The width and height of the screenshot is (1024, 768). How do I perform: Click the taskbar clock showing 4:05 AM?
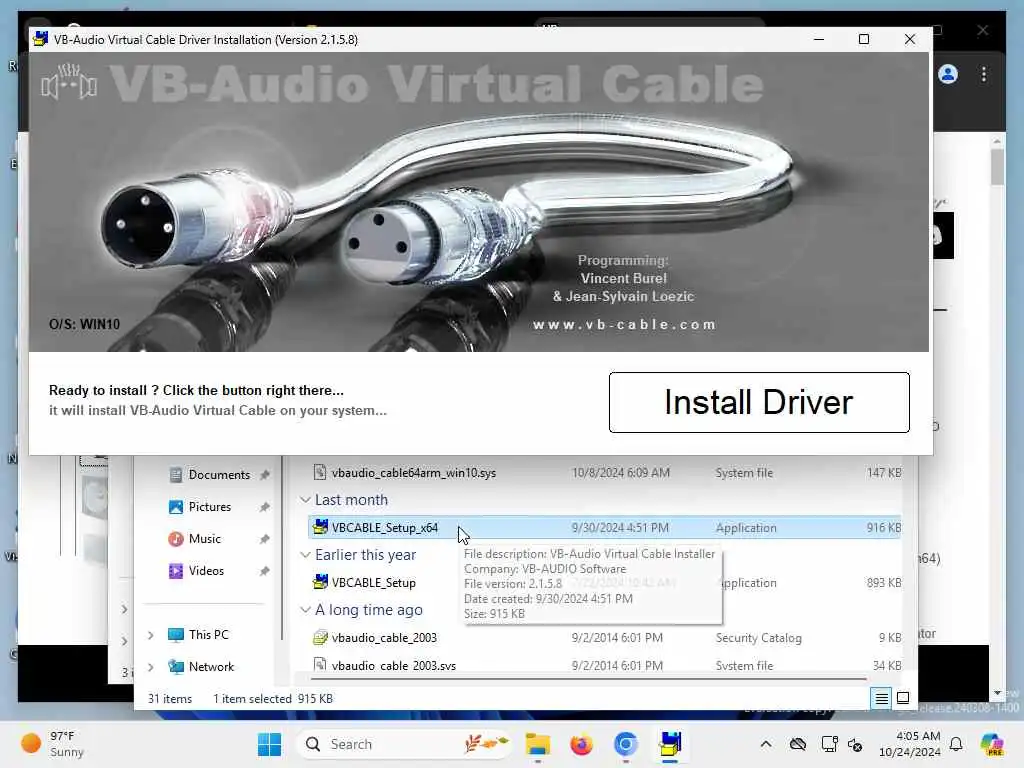pyautogui.click(x=909, y=744)
